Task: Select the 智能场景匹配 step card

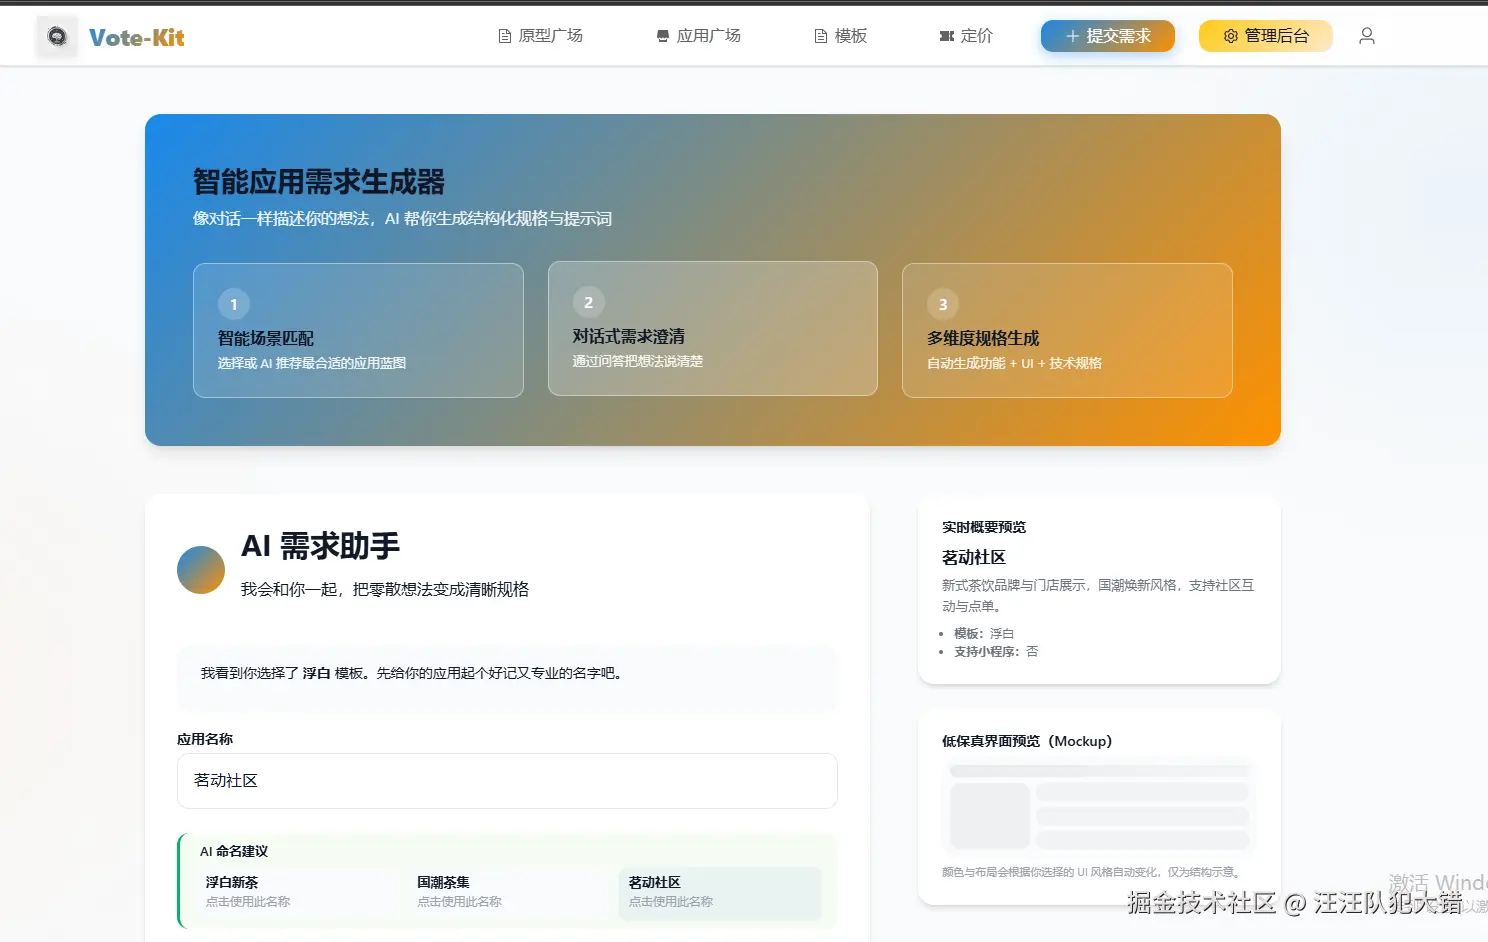Action: point(358,330)
